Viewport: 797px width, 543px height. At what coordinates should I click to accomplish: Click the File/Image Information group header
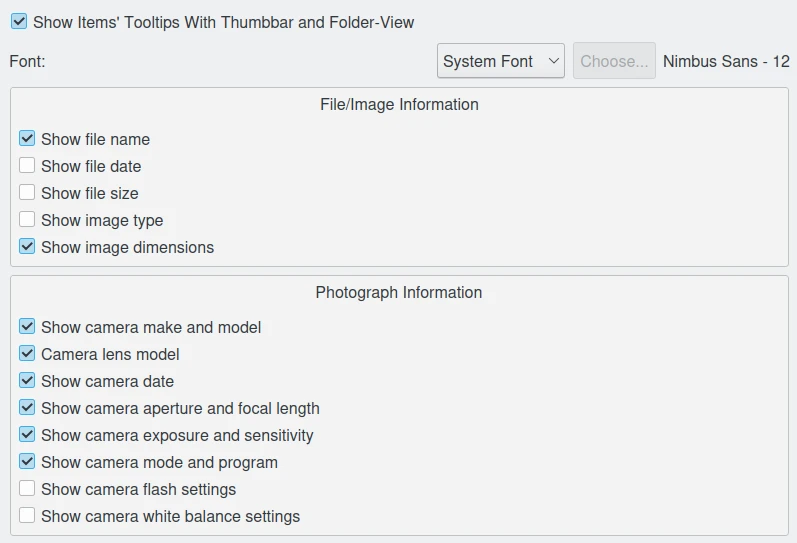click(x=399, y=104)
